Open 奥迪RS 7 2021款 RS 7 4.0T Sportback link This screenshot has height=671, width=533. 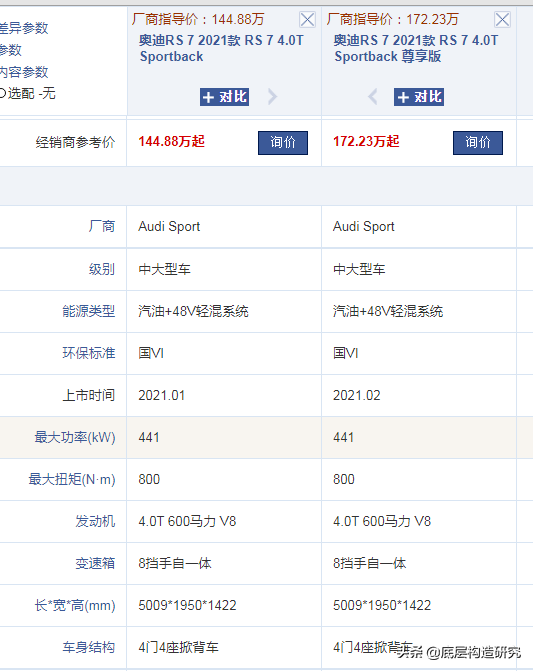pos(221,48)
